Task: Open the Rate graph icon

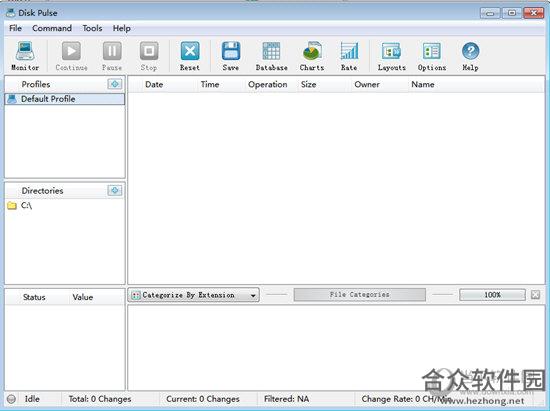Action: [x=349, y=56]
